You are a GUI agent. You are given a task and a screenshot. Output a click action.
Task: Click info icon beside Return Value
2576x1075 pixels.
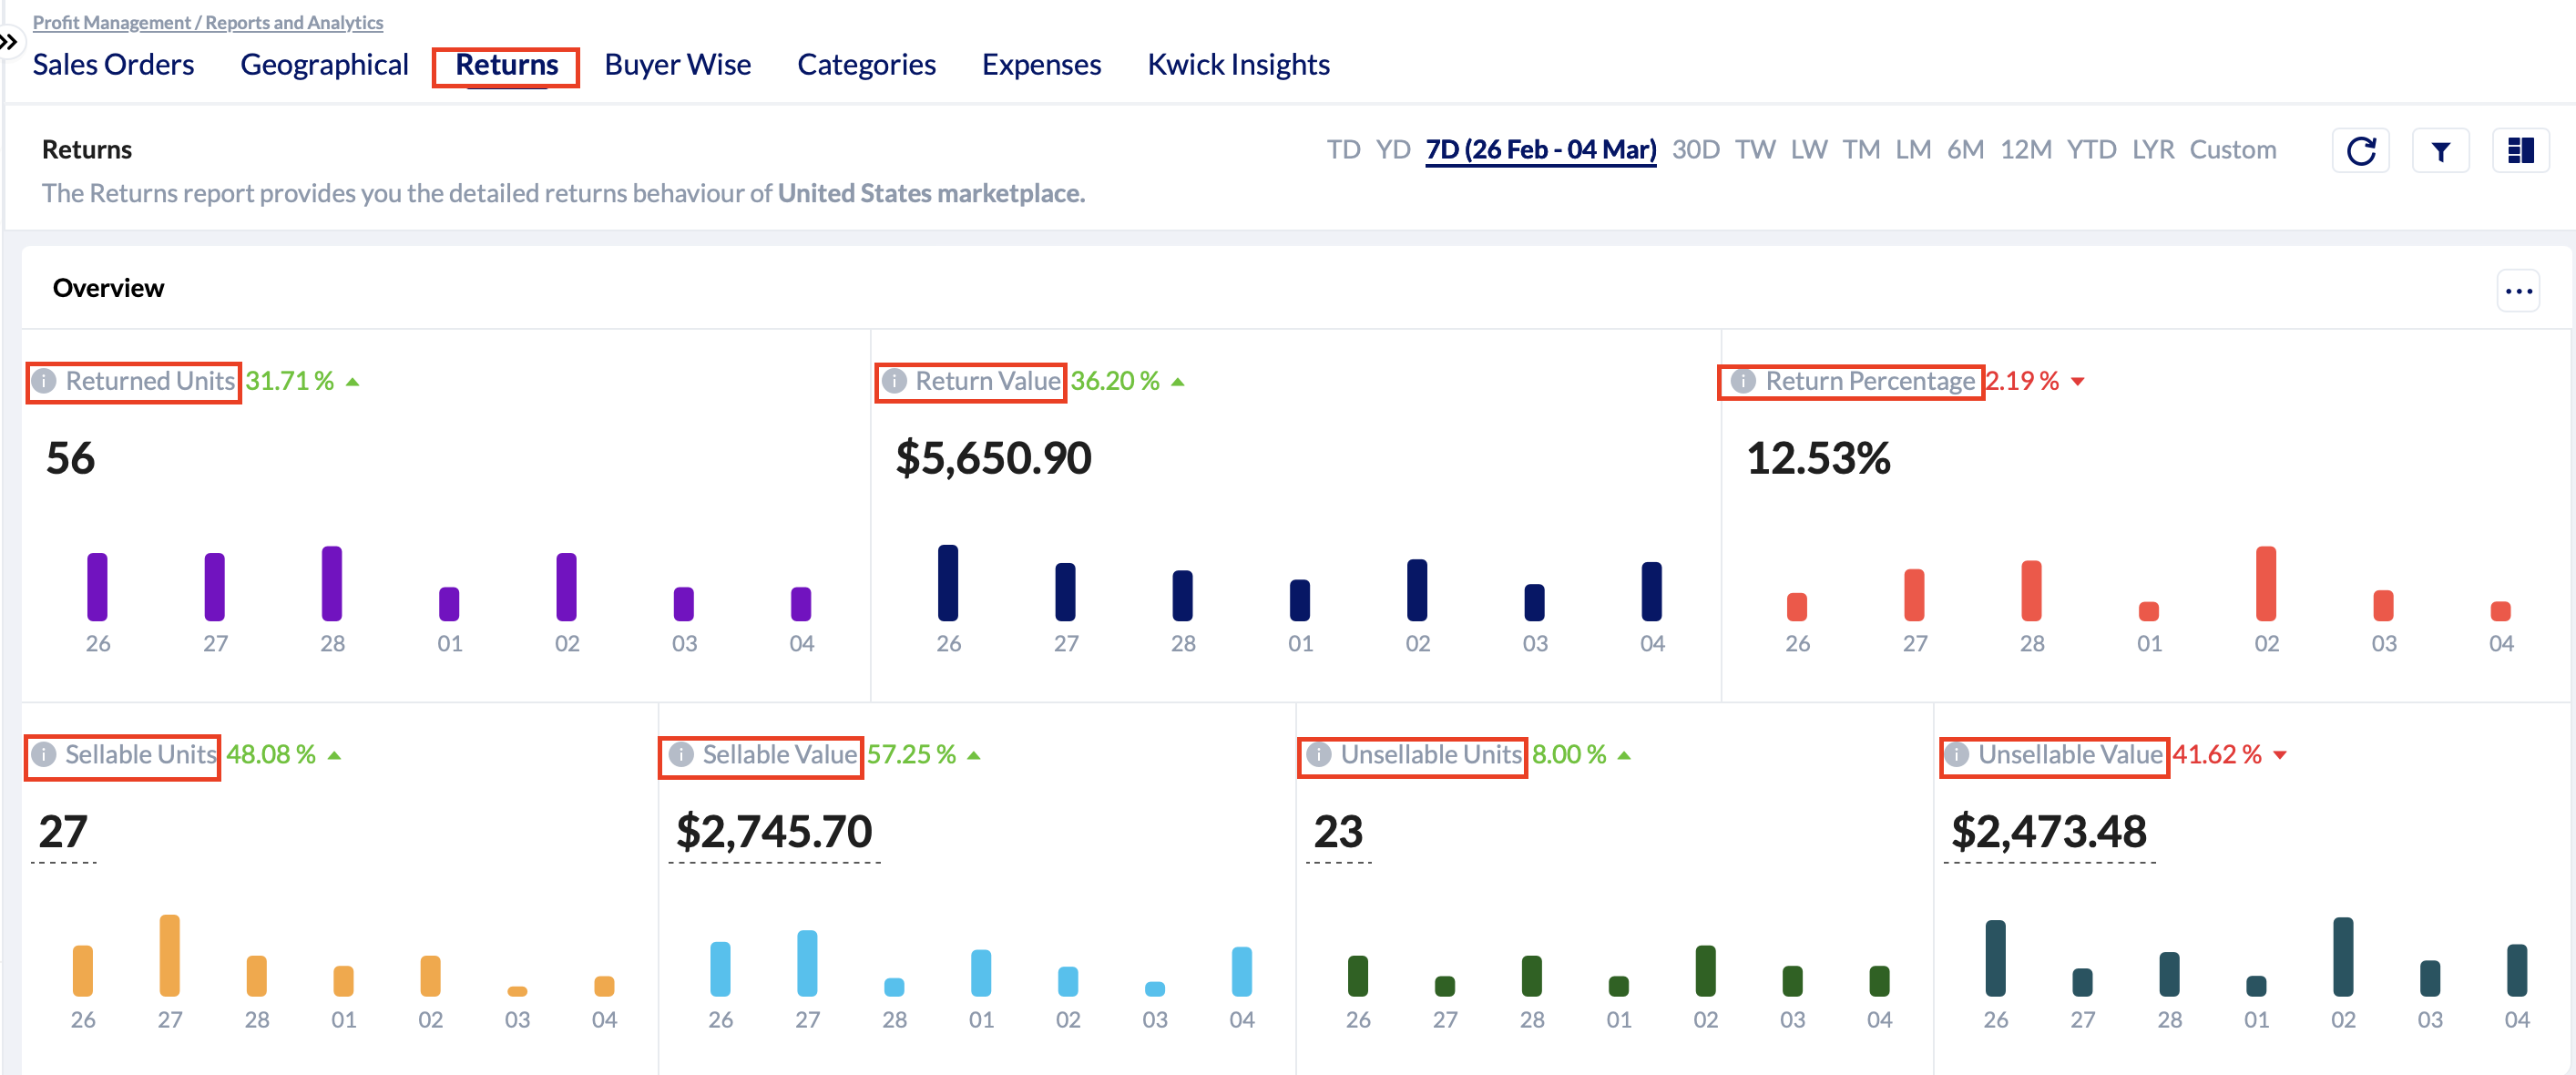(894, 381)
